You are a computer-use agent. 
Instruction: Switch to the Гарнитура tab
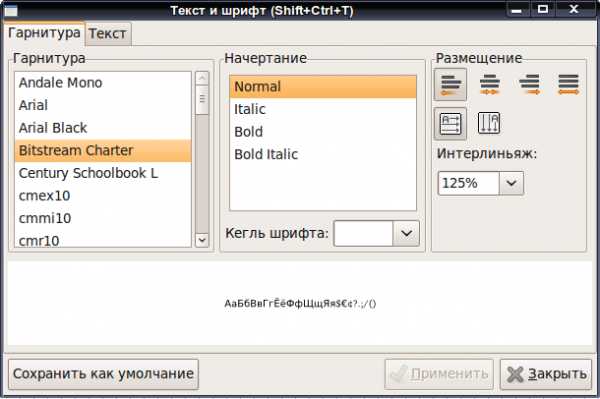point(44,33)
